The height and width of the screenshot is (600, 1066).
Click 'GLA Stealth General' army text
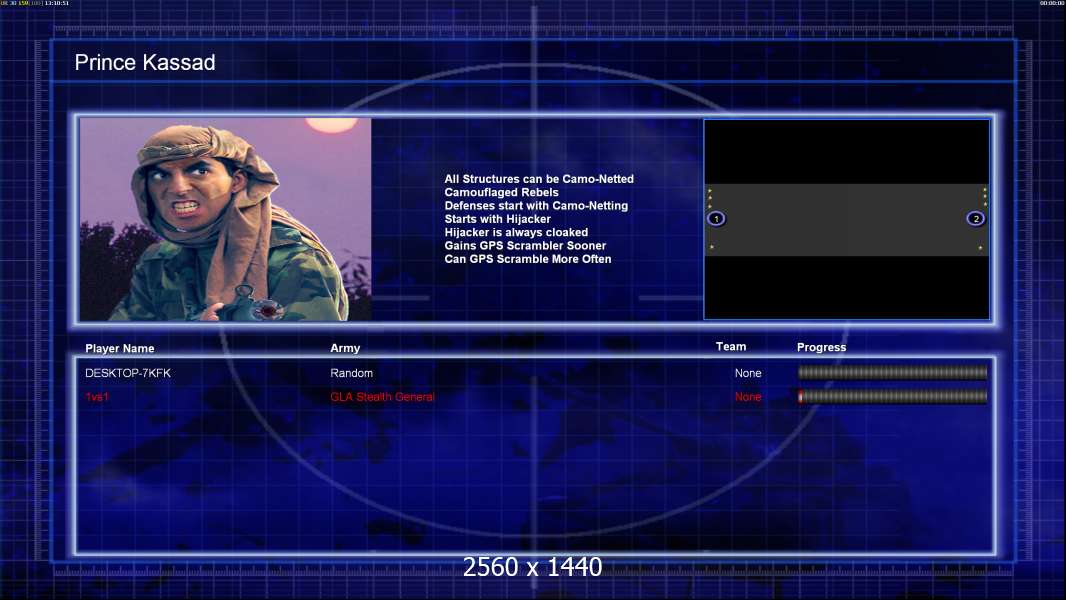point(382,397)
